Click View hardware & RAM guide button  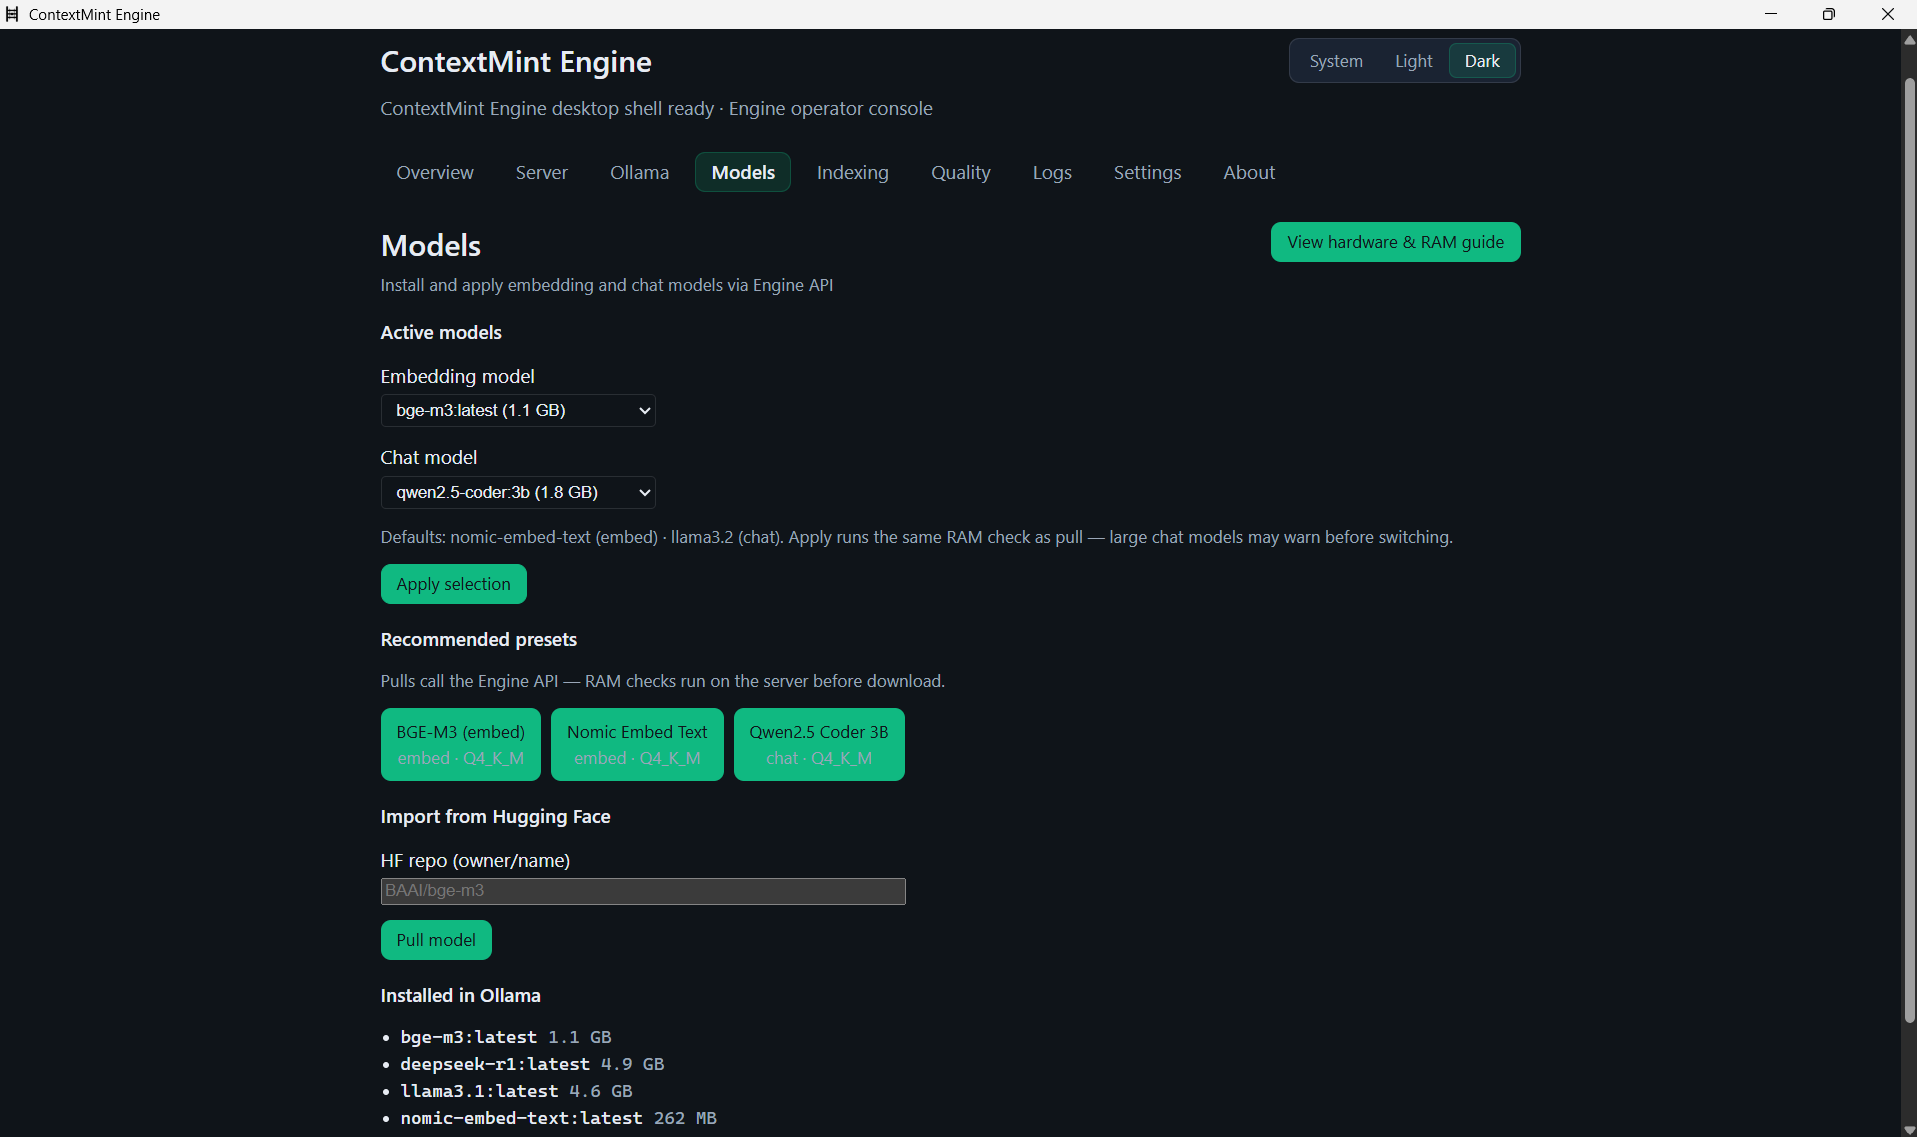pos(1395,242)
